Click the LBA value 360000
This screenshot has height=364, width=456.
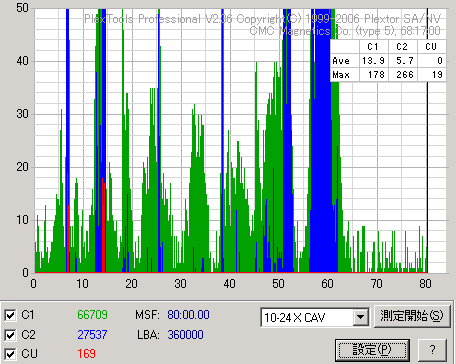(185, 334)
